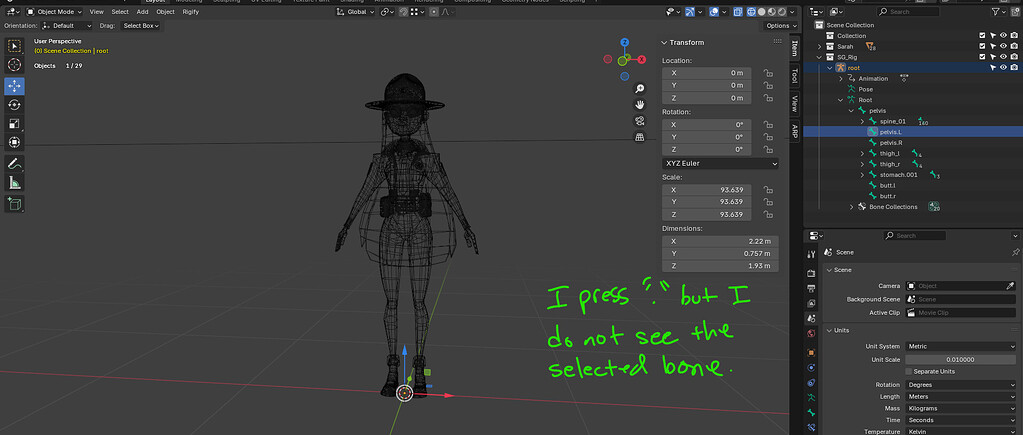Open the Select menu
Screen dimensions: 1023x435
120,12
